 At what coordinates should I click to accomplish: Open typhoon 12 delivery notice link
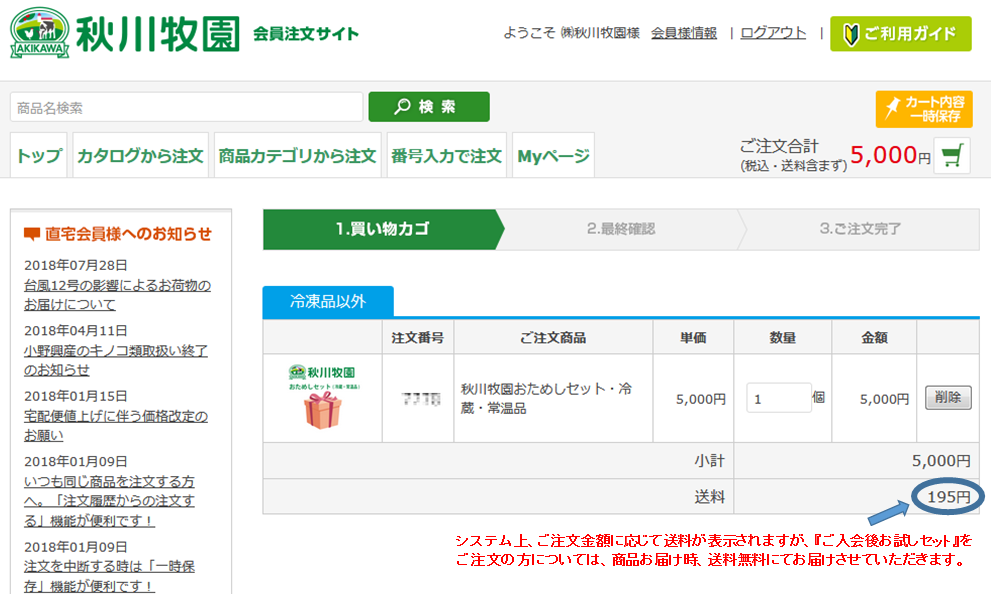[117, 295]
